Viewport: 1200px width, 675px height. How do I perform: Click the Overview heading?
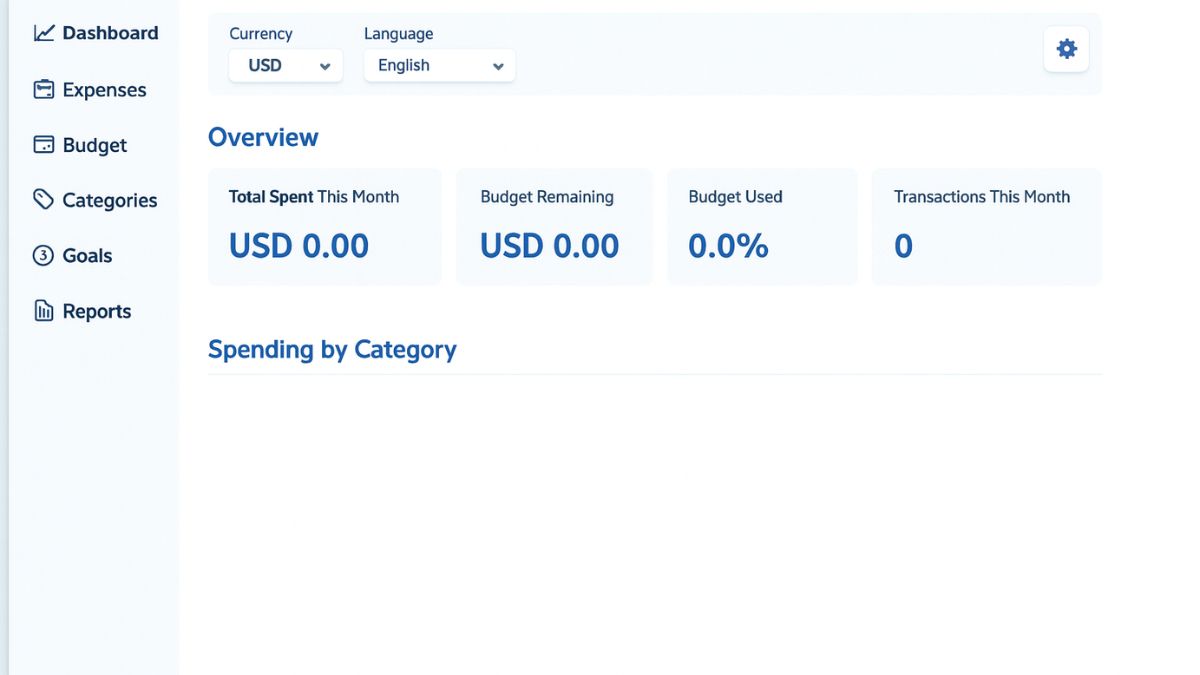pyautogui.click(x=263, y=137)
